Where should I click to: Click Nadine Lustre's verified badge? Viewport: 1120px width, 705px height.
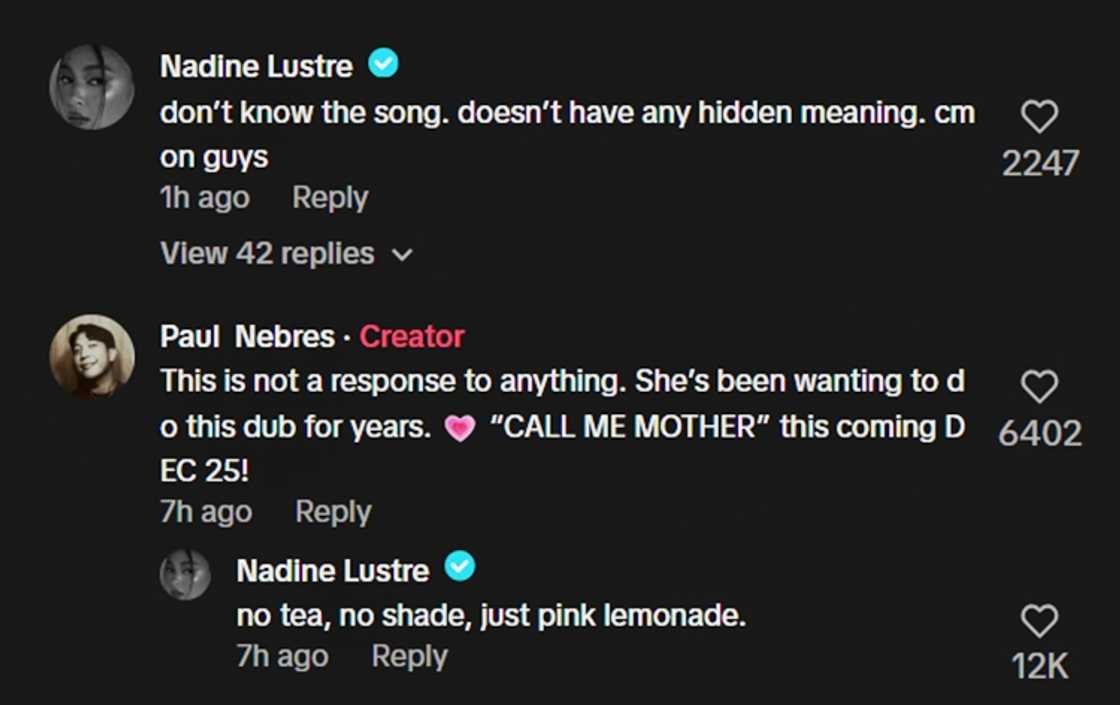[x=383, y=64]
